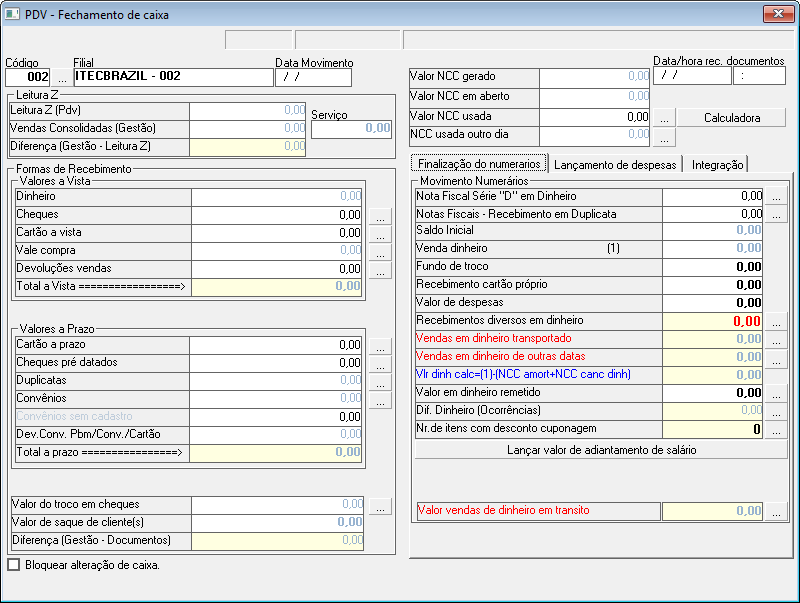This screenshot has width=800, height=603.
Task: Click the Cartão a prazo value field
Action: pos(276,345)
